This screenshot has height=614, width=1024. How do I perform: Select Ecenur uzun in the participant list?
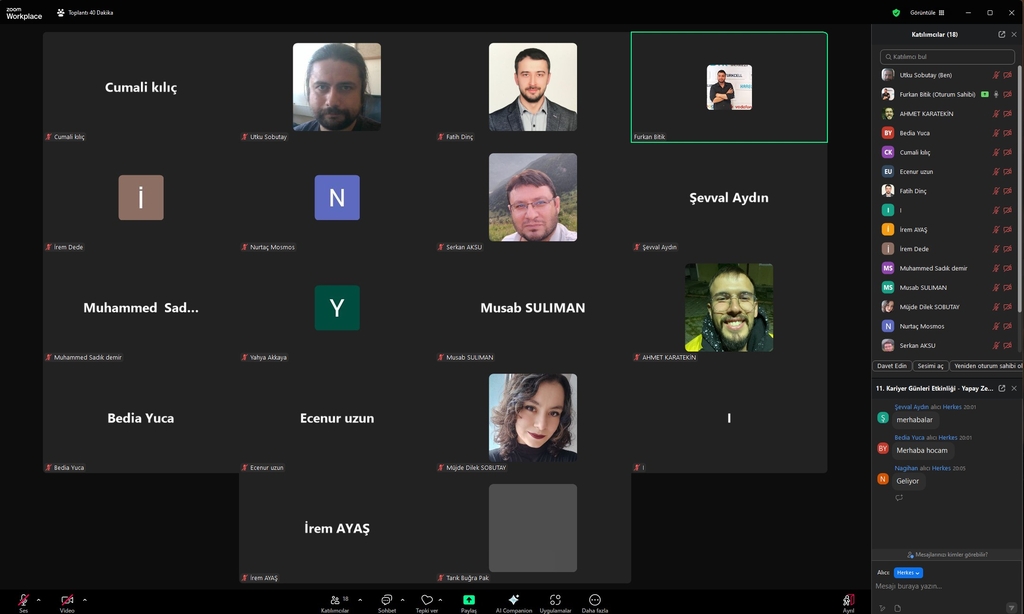(947, 172)
